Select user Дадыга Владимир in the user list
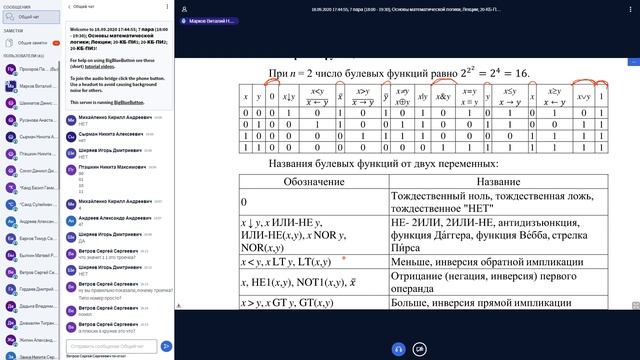The width and height of the screenshot is (640, 360). point(31,306)
